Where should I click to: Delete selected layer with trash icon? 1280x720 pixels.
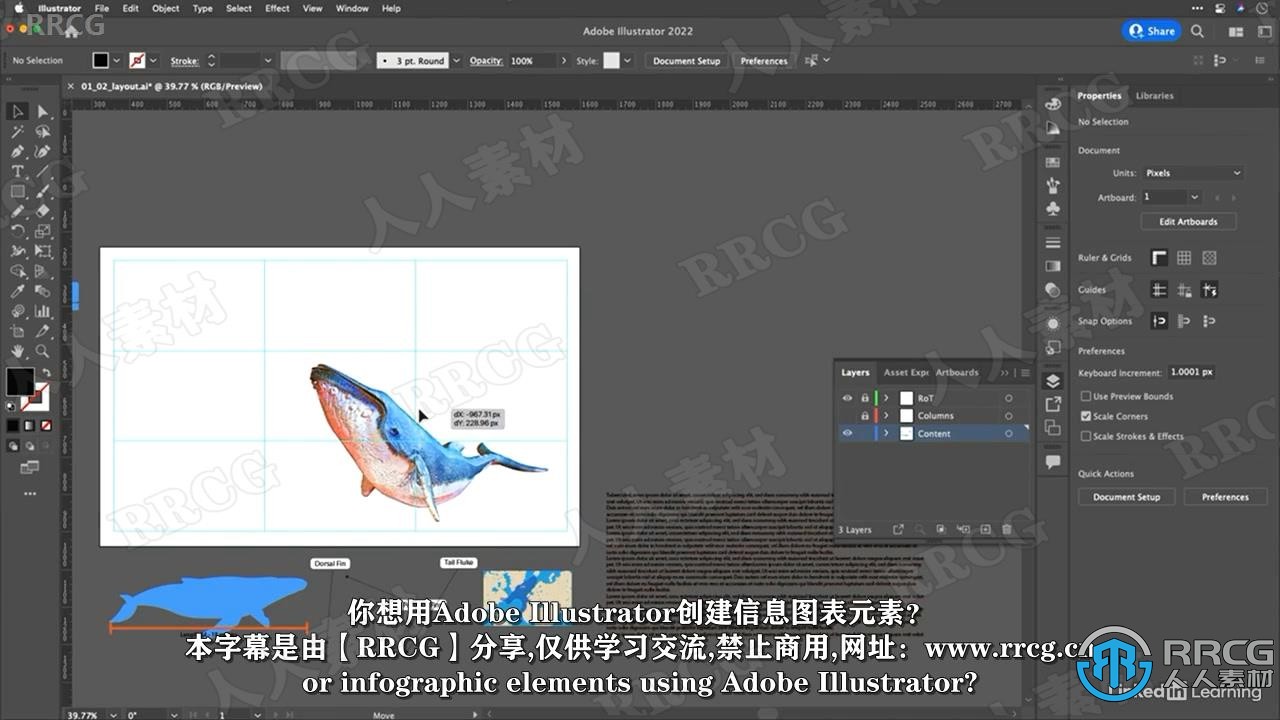click(1007, 529)
